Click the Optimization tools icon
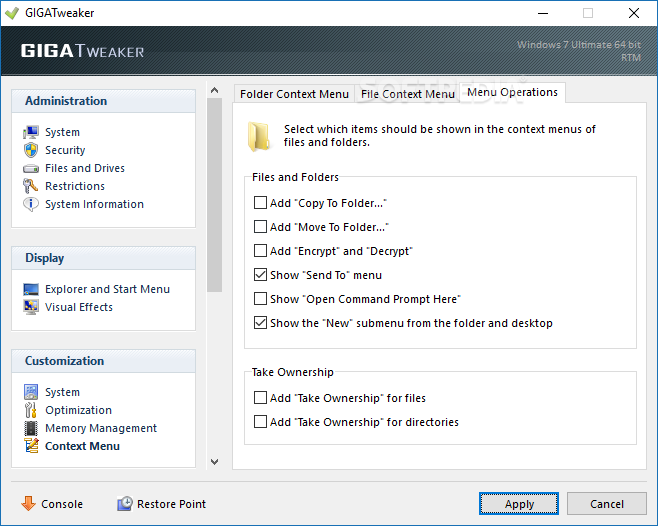 click(31, 410)
